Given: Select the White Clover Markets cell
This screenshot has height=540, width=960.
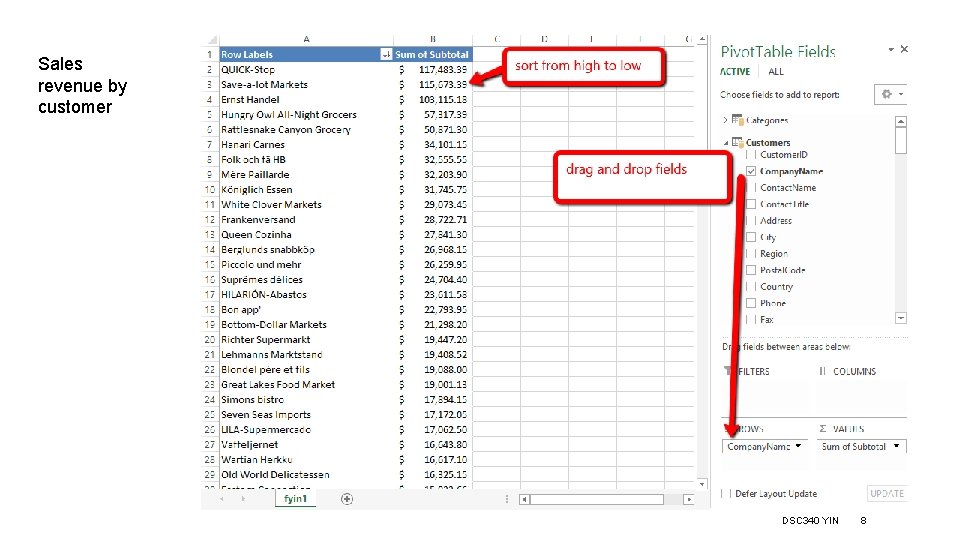Looking at the screenshot, I should (306, 204).
